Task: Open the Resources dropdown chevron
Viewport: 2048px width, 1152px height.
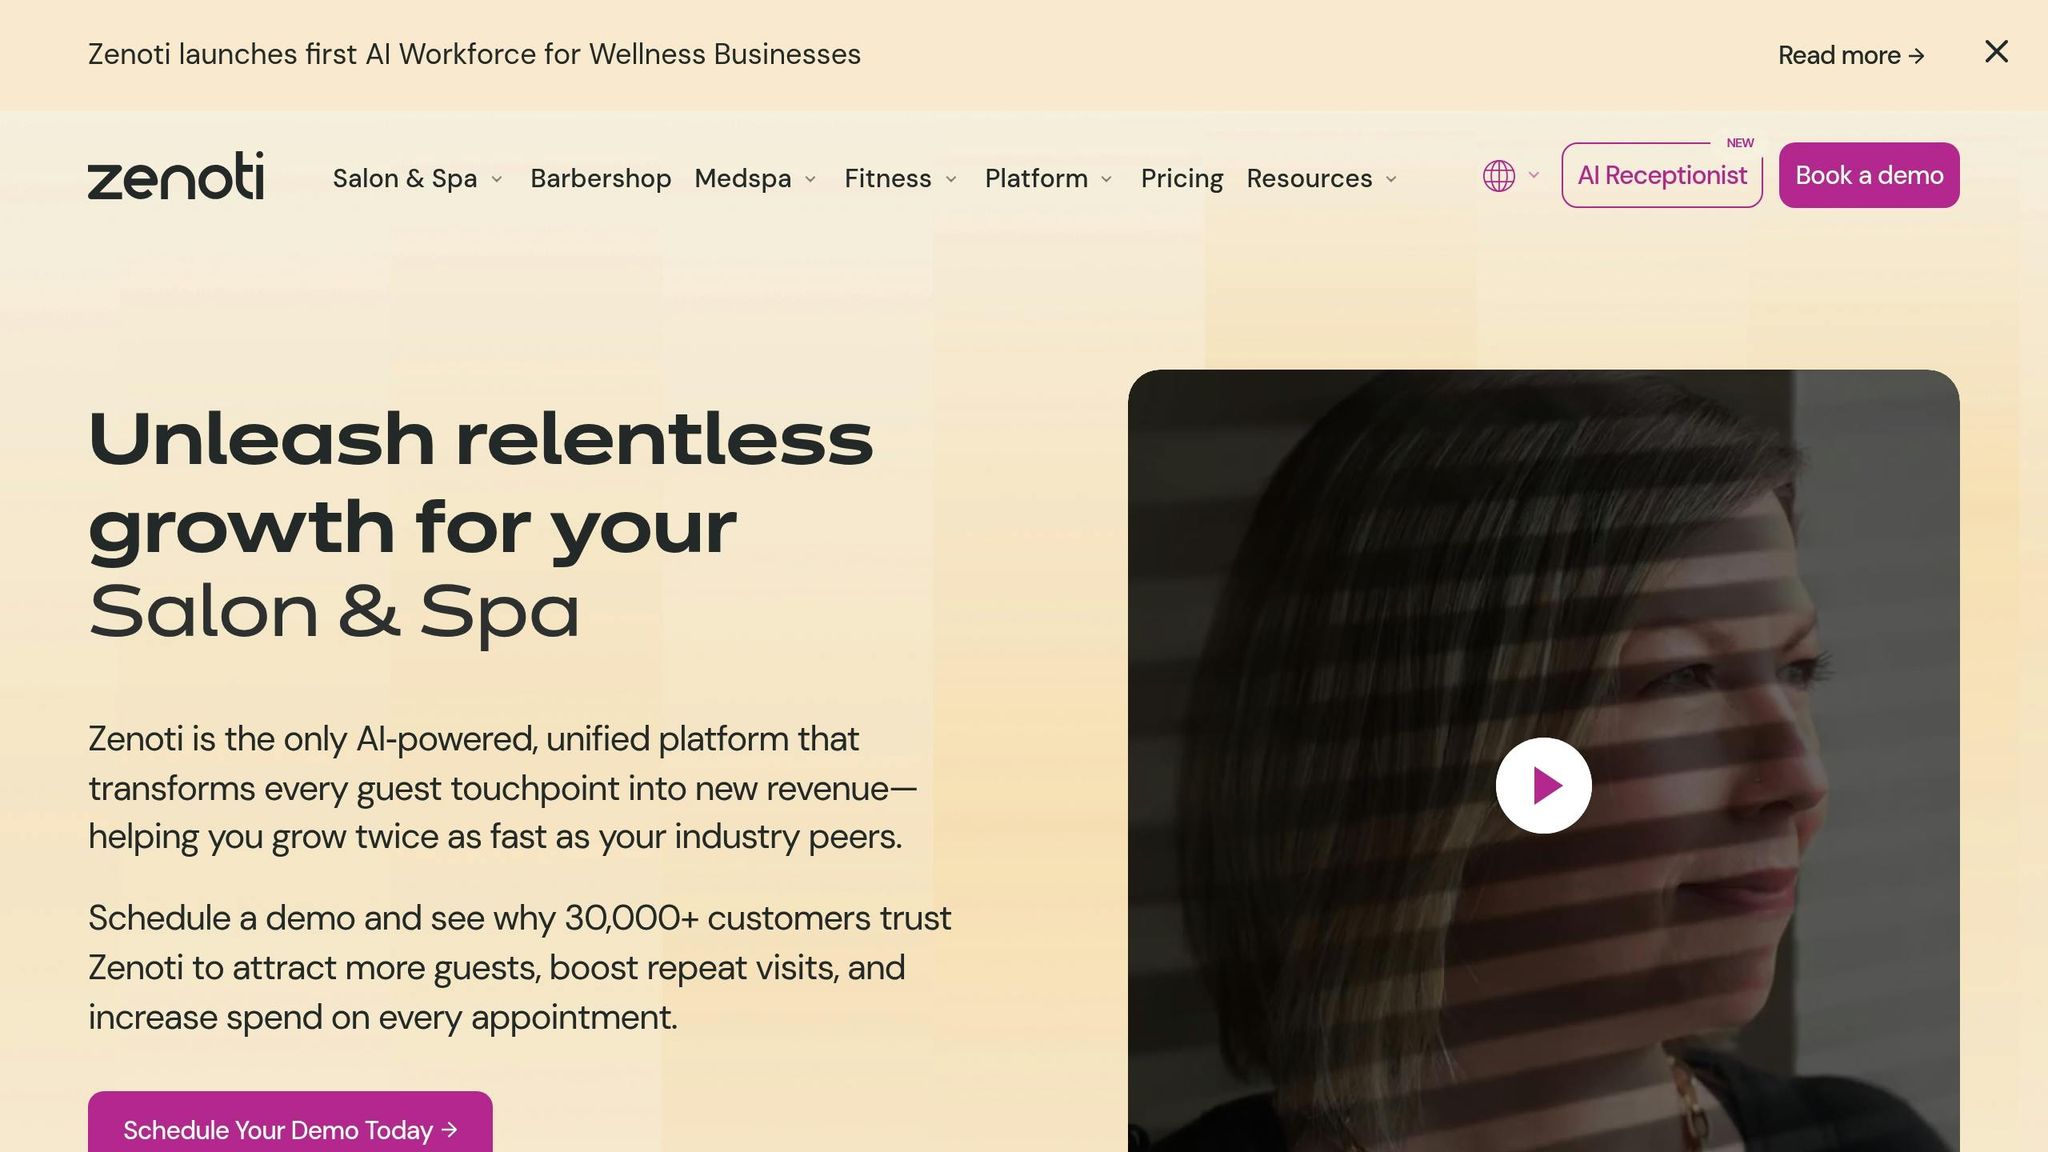Action: pos(1391,179)
